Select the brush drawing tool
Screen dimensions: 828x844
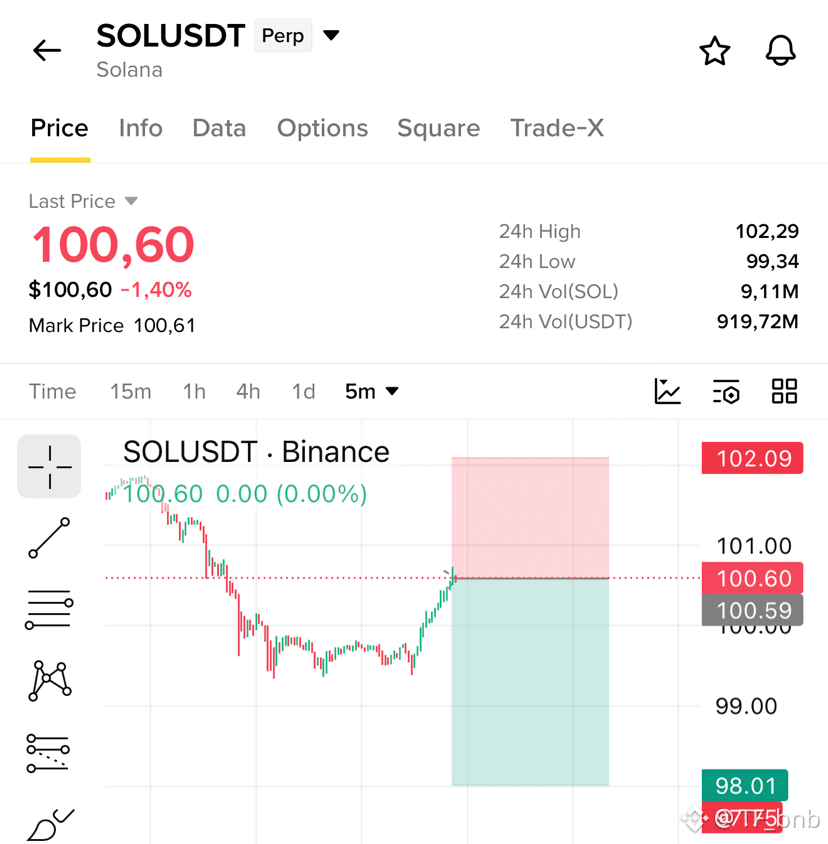coord(50,825)
